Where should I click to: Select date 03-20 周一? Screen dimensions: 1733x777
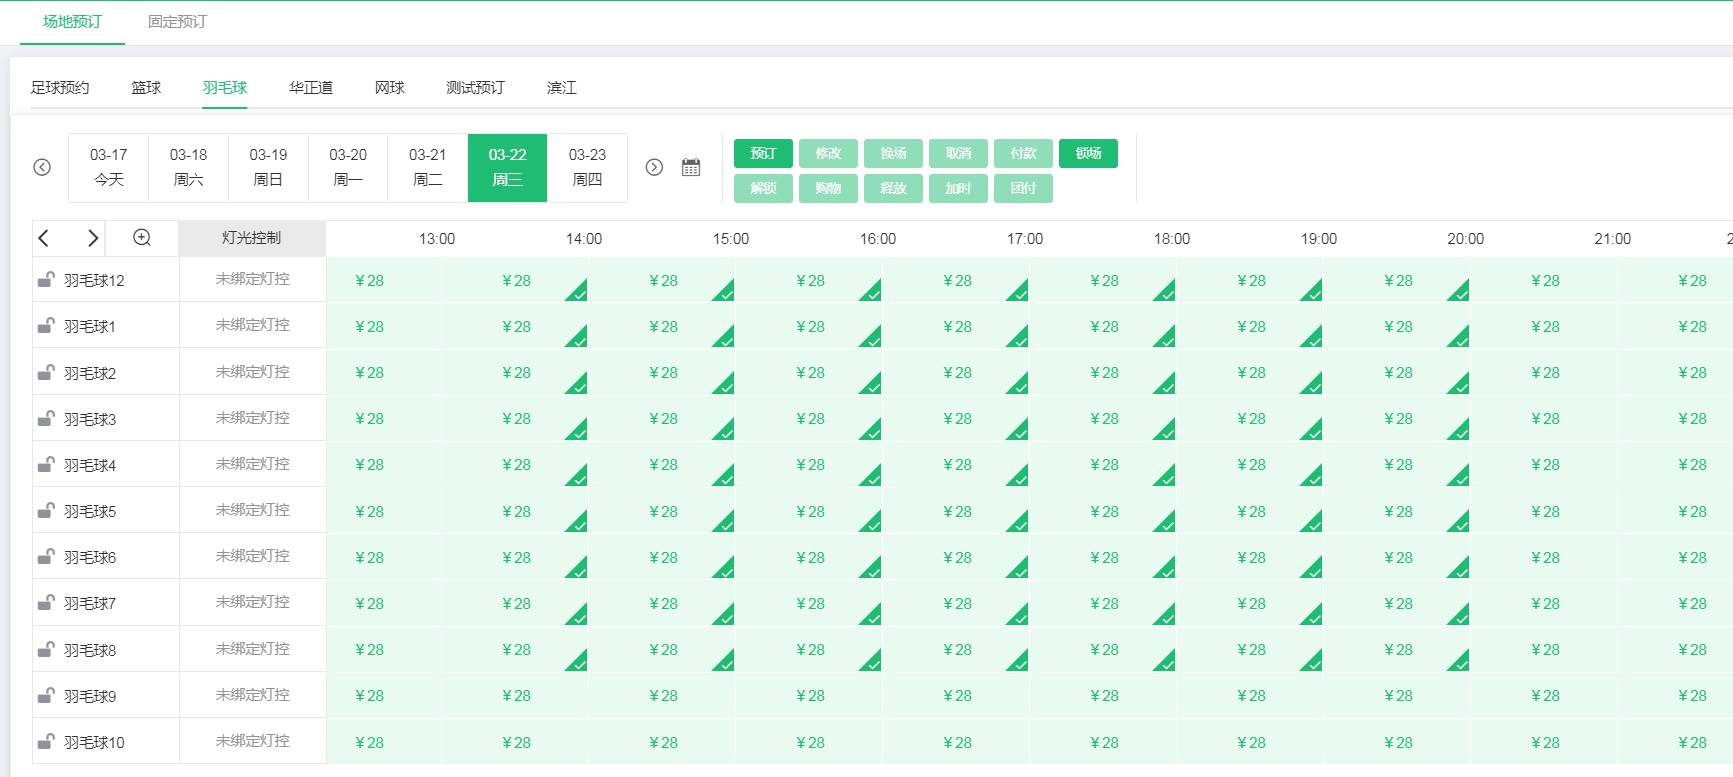348,167
